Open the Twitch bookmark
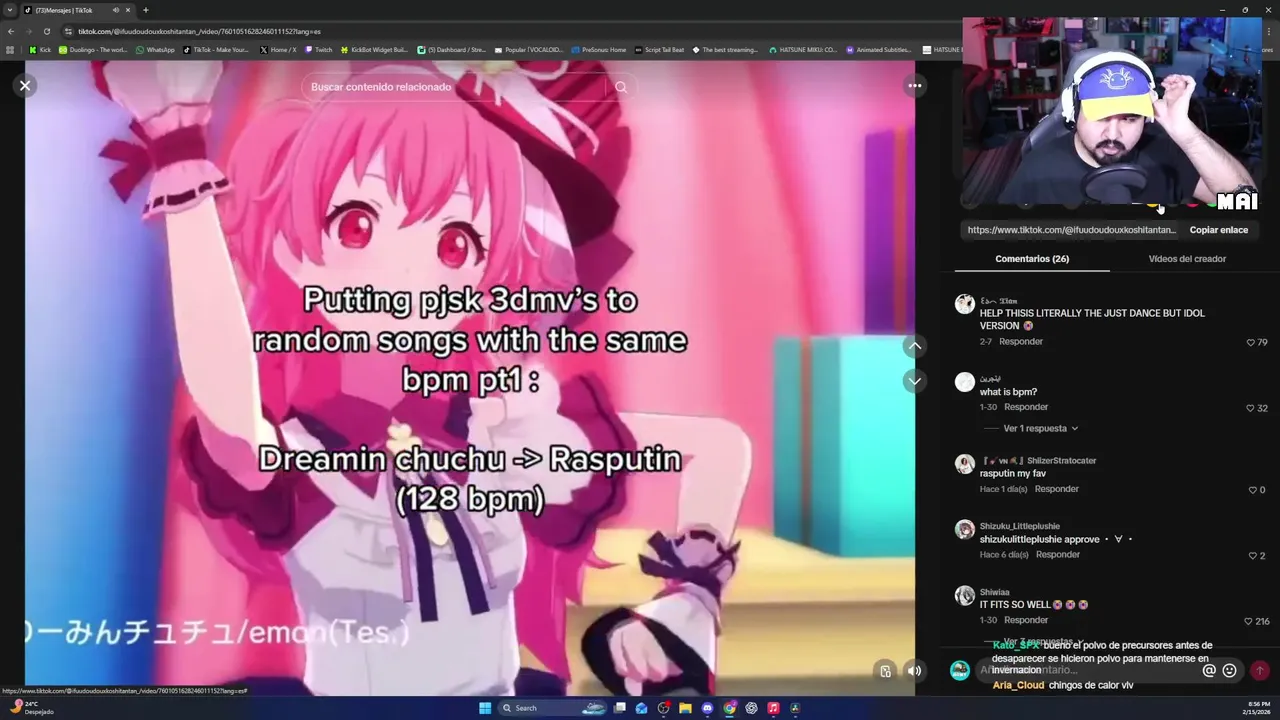Image resolution: width=1280 pixels, height=720 pixels. [x=318, y=49]
